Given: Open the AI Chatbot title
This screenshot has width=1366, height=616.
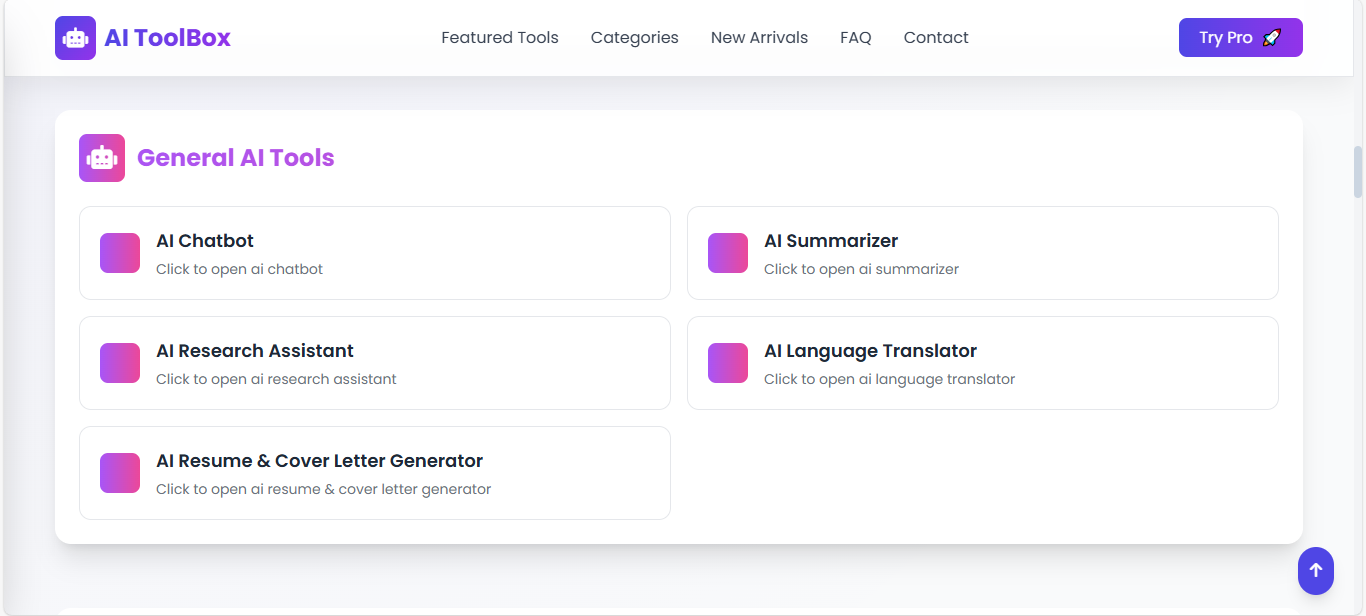Looking at the screenshot, I should 205,241.
